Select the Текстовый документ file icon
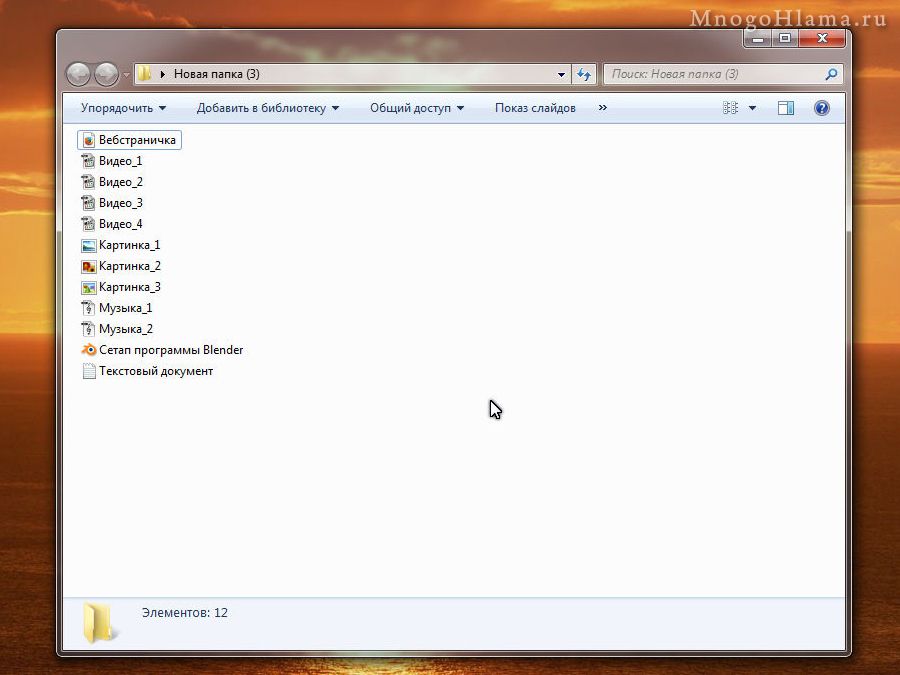The height and width of the screenshot is (675, 900). (88, 371)
